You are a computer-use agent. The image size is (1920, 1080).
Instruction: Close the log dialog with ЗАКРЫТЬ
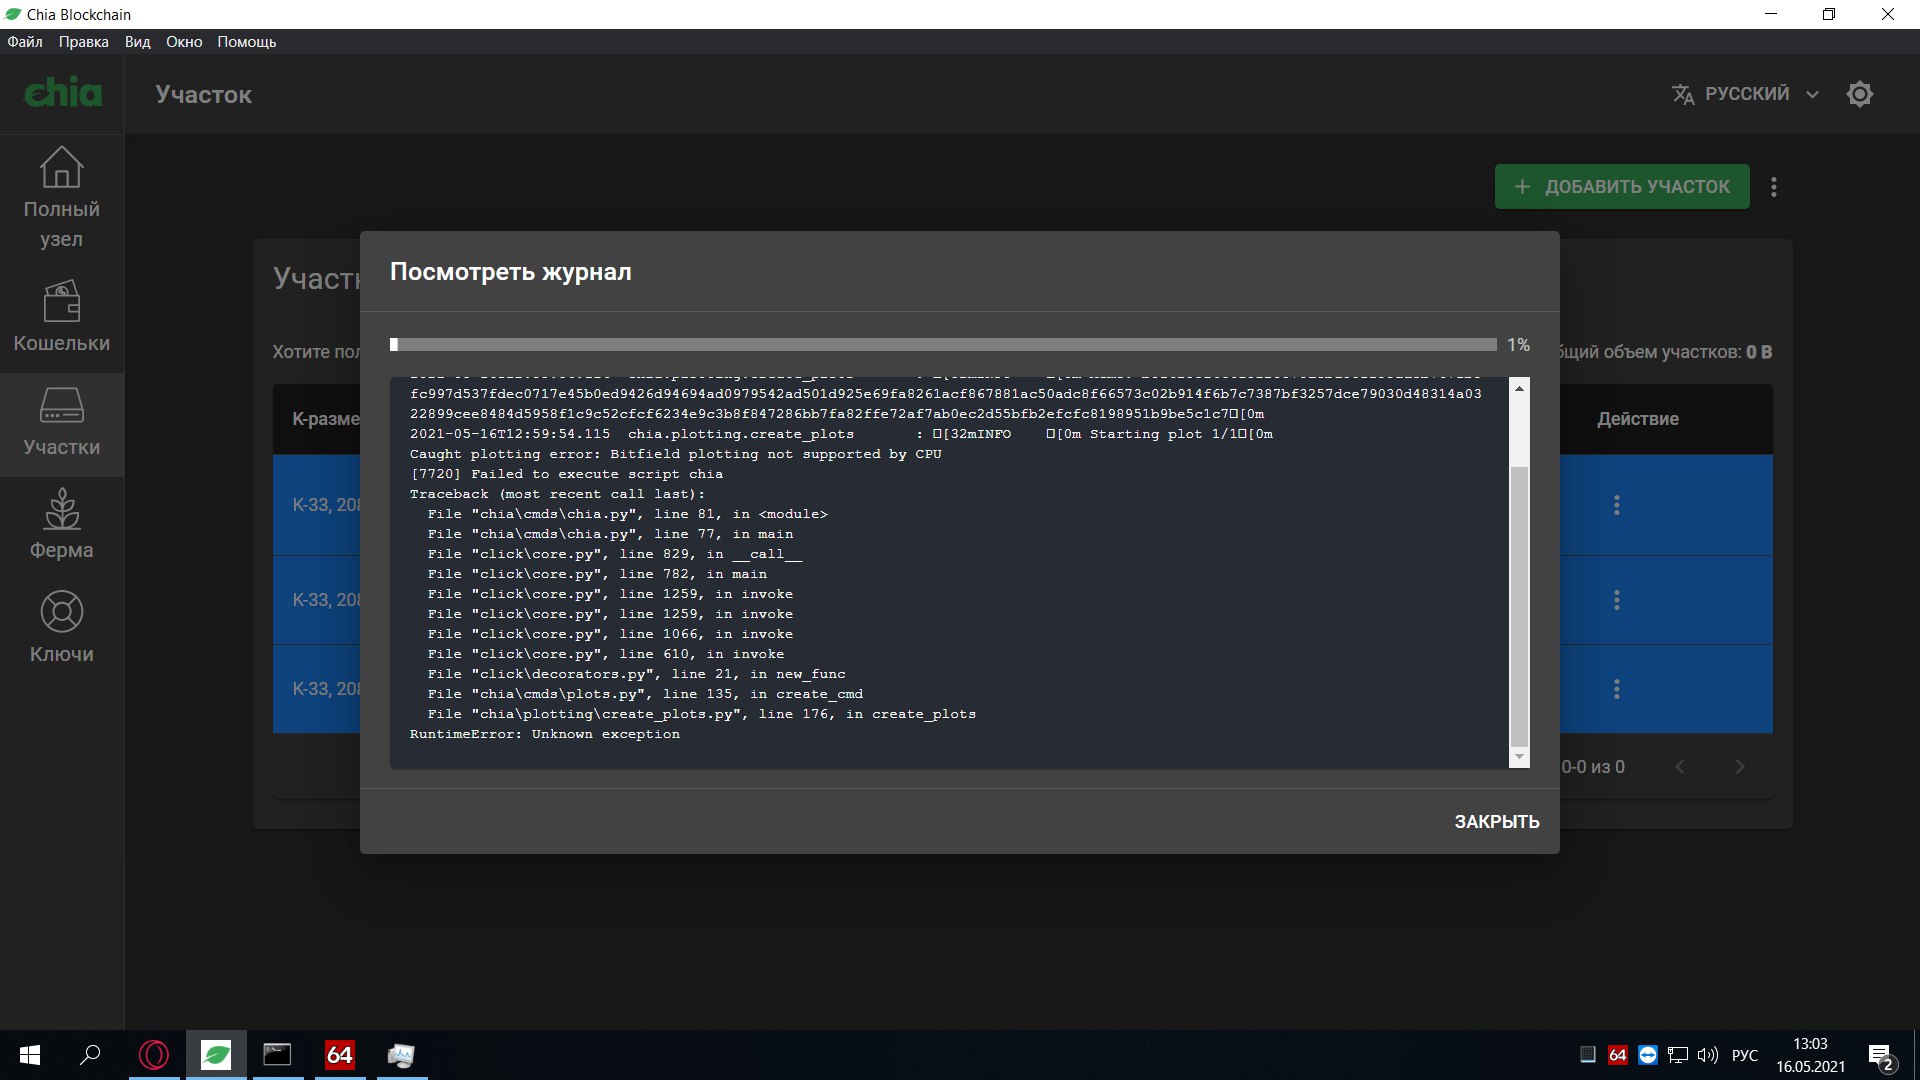pyautogui.click(x=1496, y=822)
